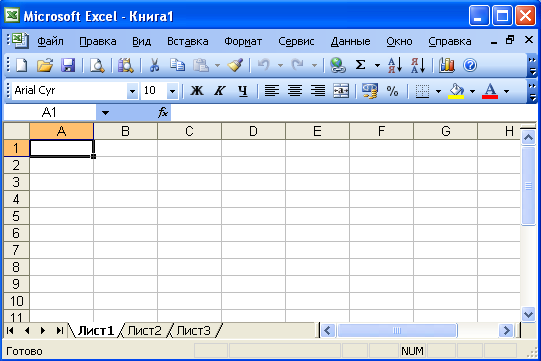Click the AutoSum sigma icon

tap(361, 65)
